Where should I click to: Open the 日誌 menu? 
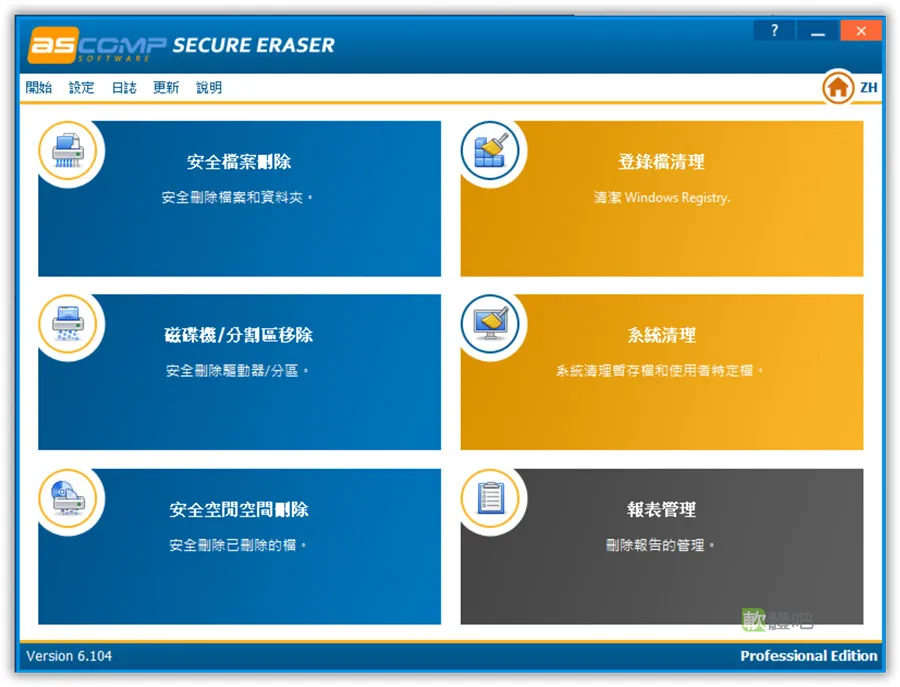pos(124,87)
